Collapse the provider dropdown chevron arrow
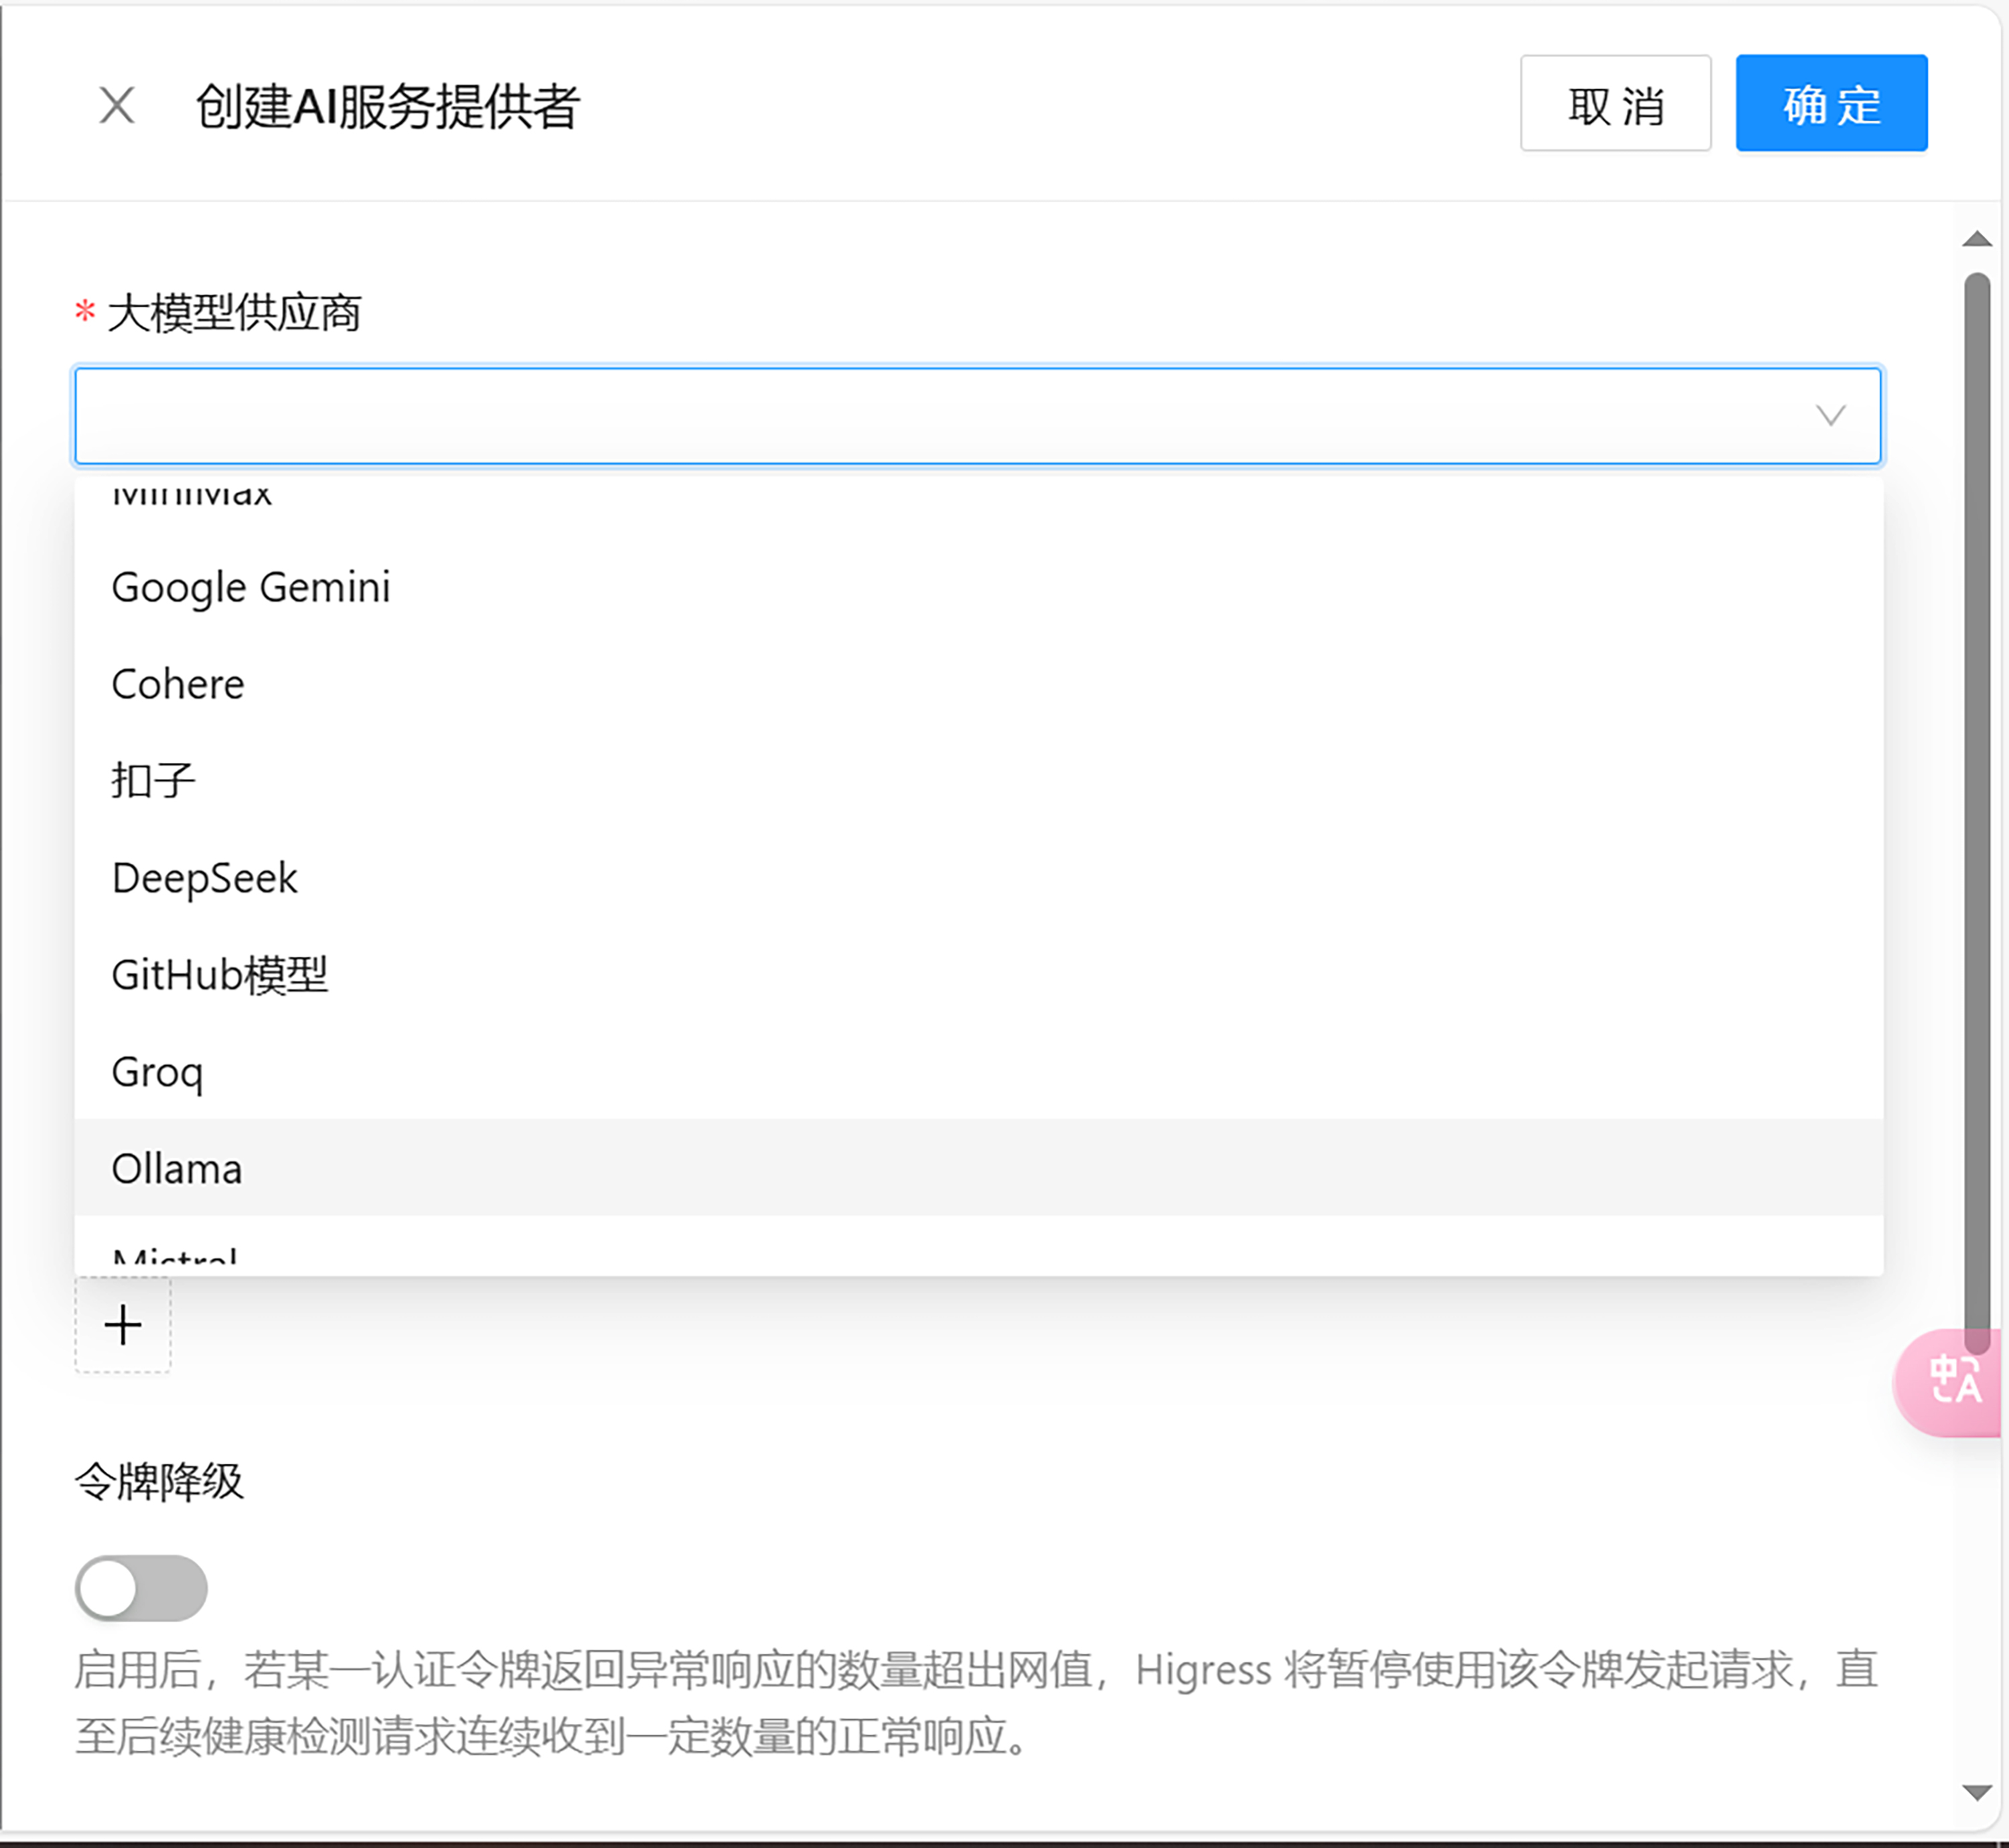 [x=1830, y=415]
